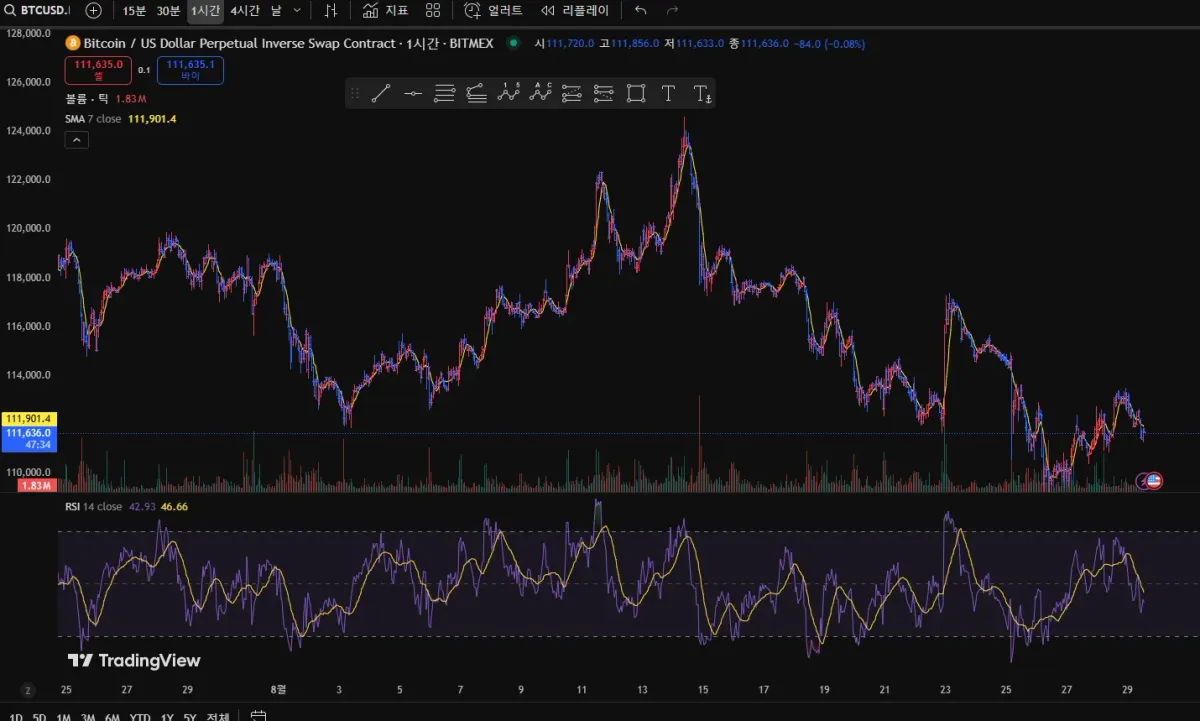Click the plus icon to add symbol
Image resolution: width=1200 pixels, height=721 pixels.
93,11
